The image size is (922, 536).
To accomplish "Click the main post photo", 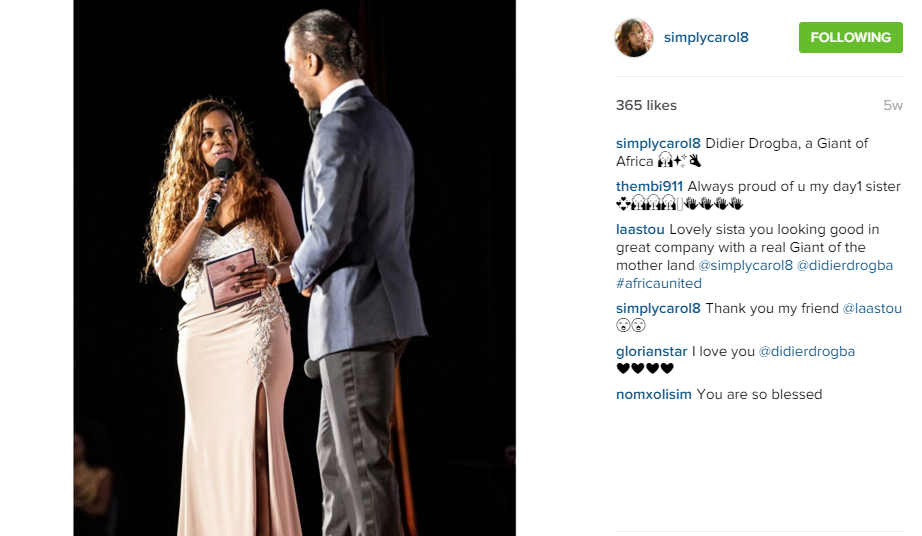I will pos(295,268).
